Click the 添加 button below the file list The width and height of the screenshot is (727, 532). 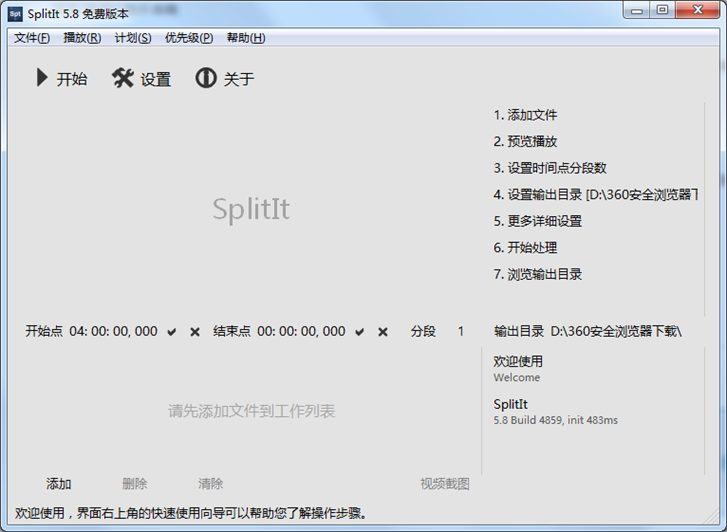[58, 484]
